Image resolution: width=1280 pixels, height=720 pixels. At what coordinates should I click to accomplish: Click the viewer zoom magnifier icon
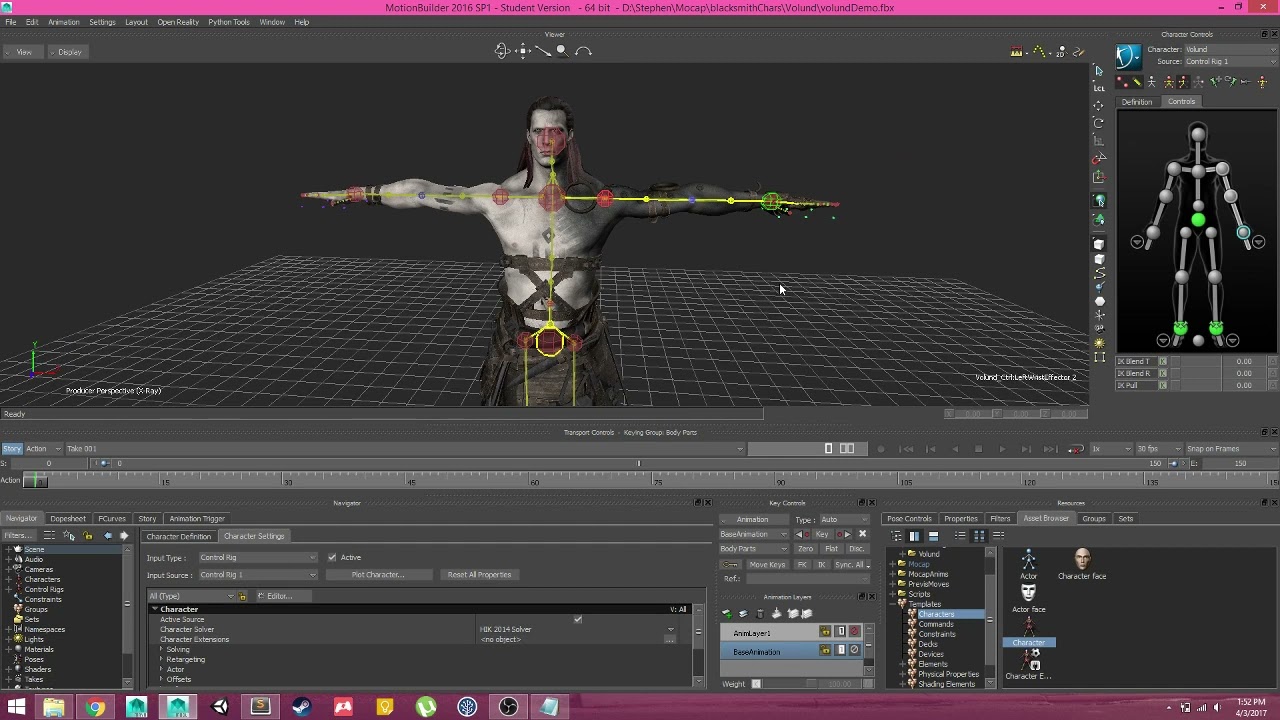click(x=562, y=51)
